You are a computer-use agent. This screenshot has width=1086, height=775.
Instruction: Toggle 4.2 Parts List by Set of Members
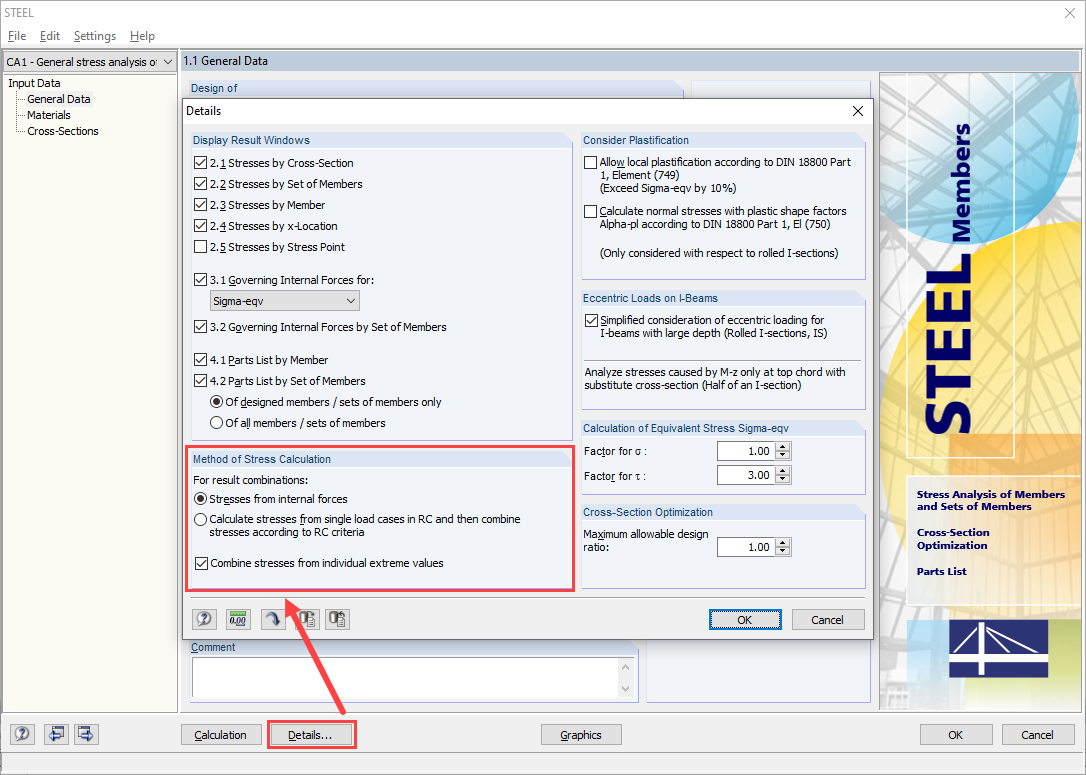click(x=201, y=381)
